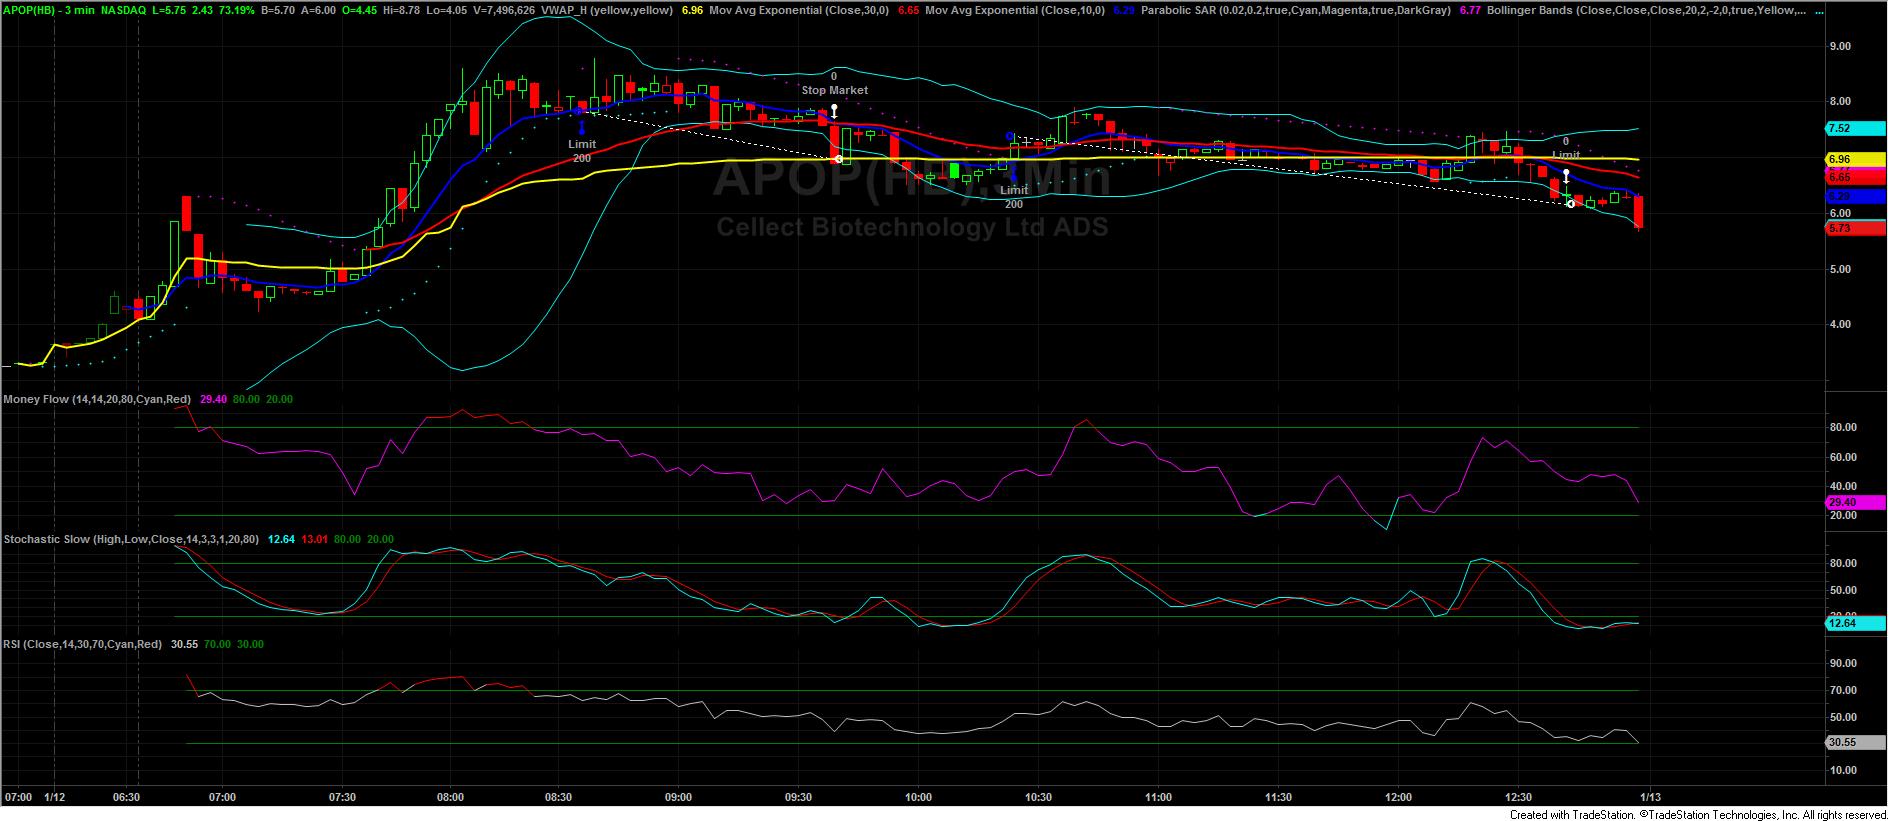Click the 06:30 time axis label

pos(126,797)
